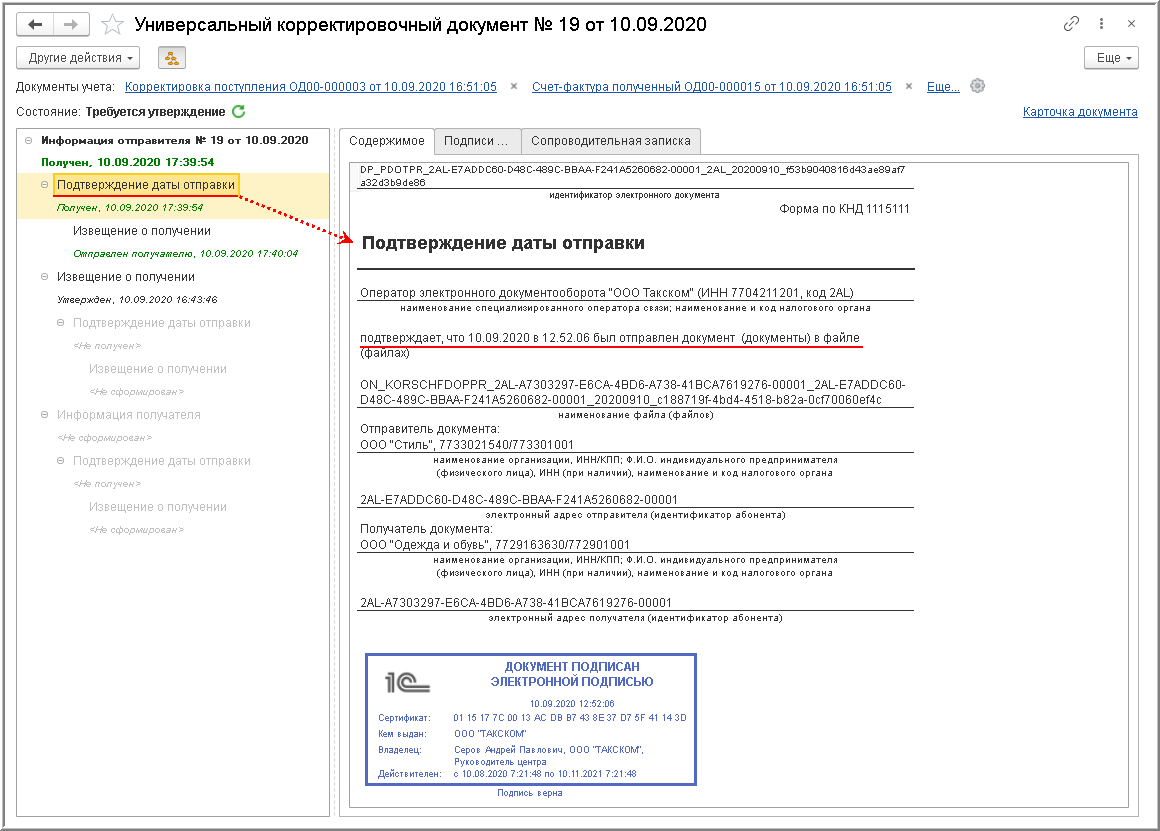Copy link to document icon
The height and width of the screenshot is (831, 1160).
pos(1070,24)
